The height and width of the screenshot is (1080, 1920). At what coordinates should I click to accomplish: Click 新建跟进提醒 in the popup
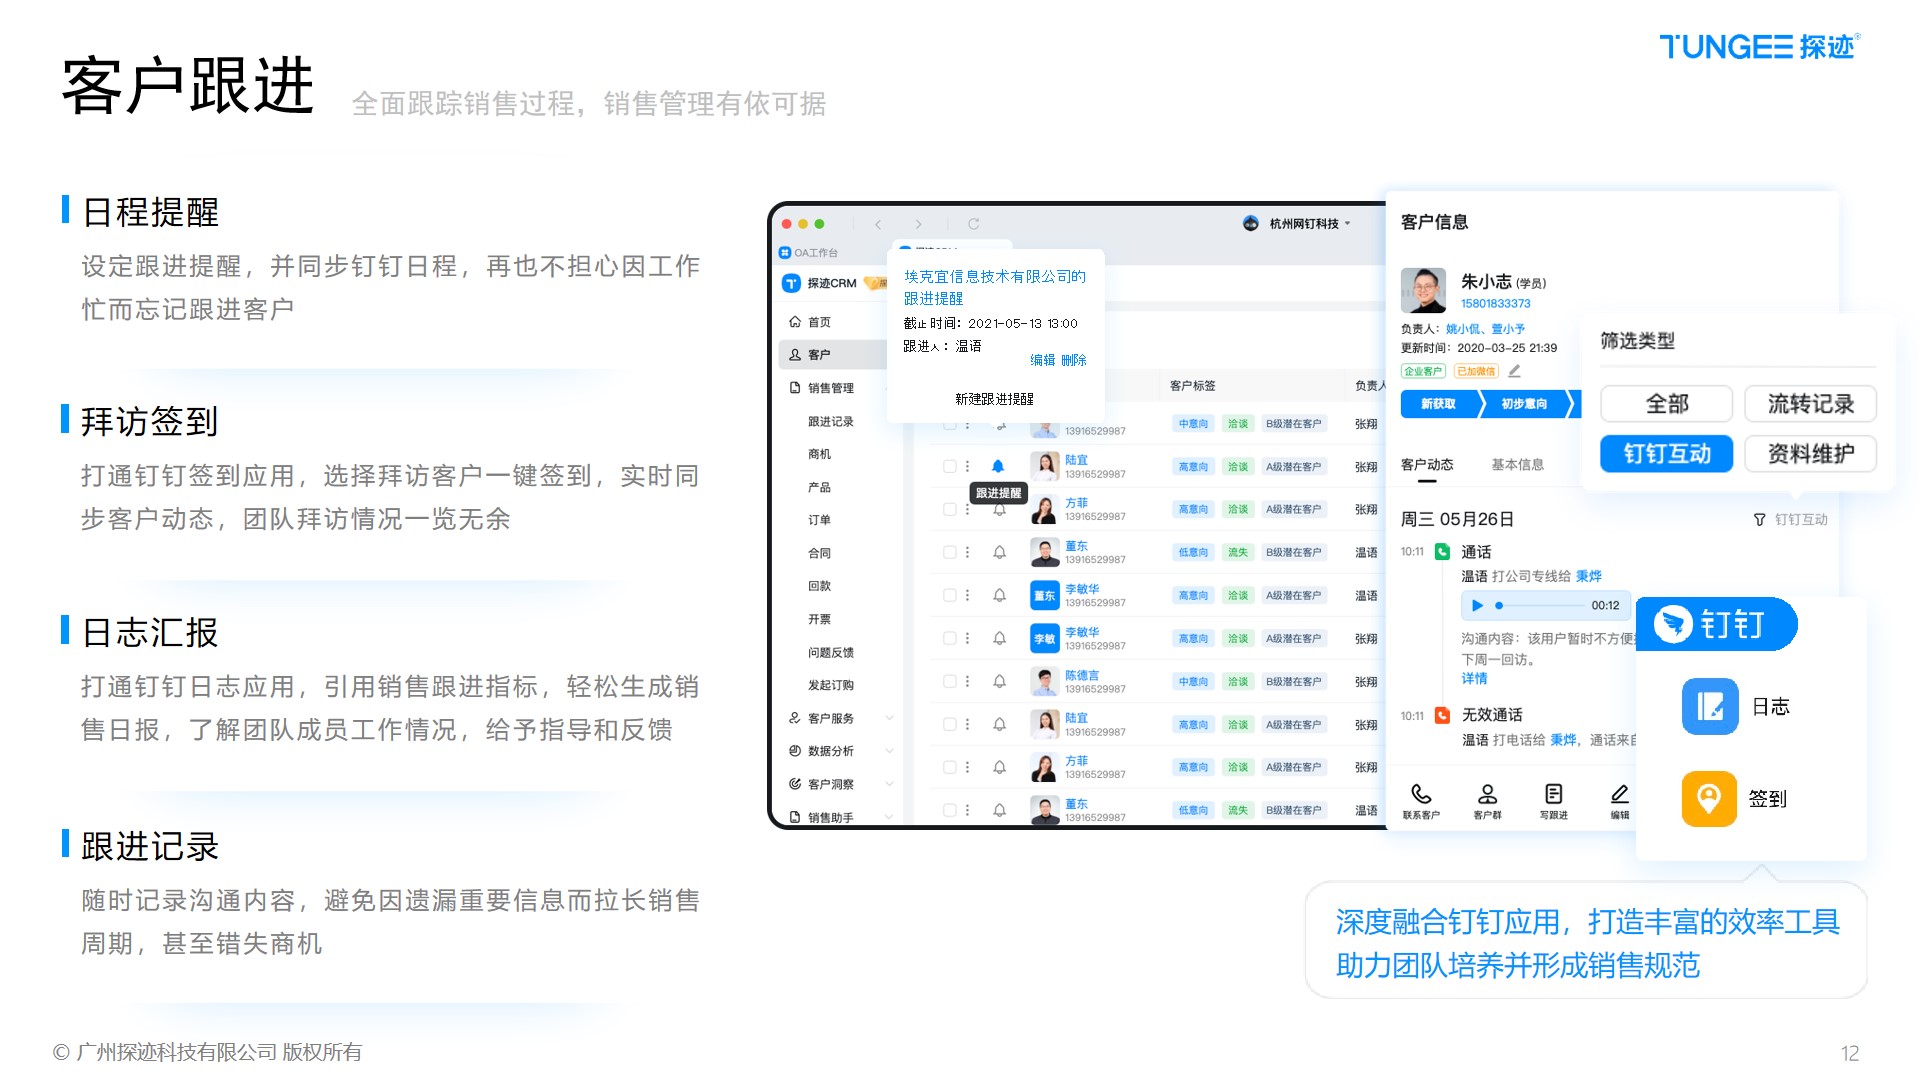tap(994, 399)
